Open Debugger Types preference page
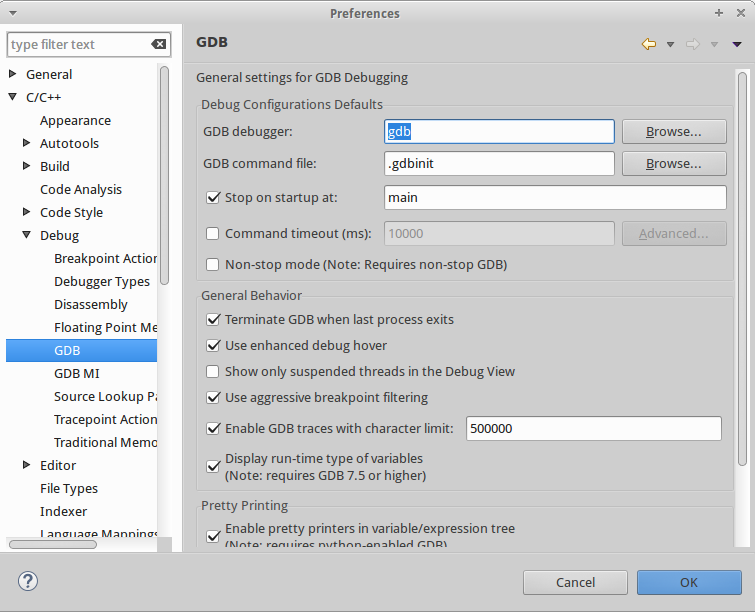 (102, 281)
